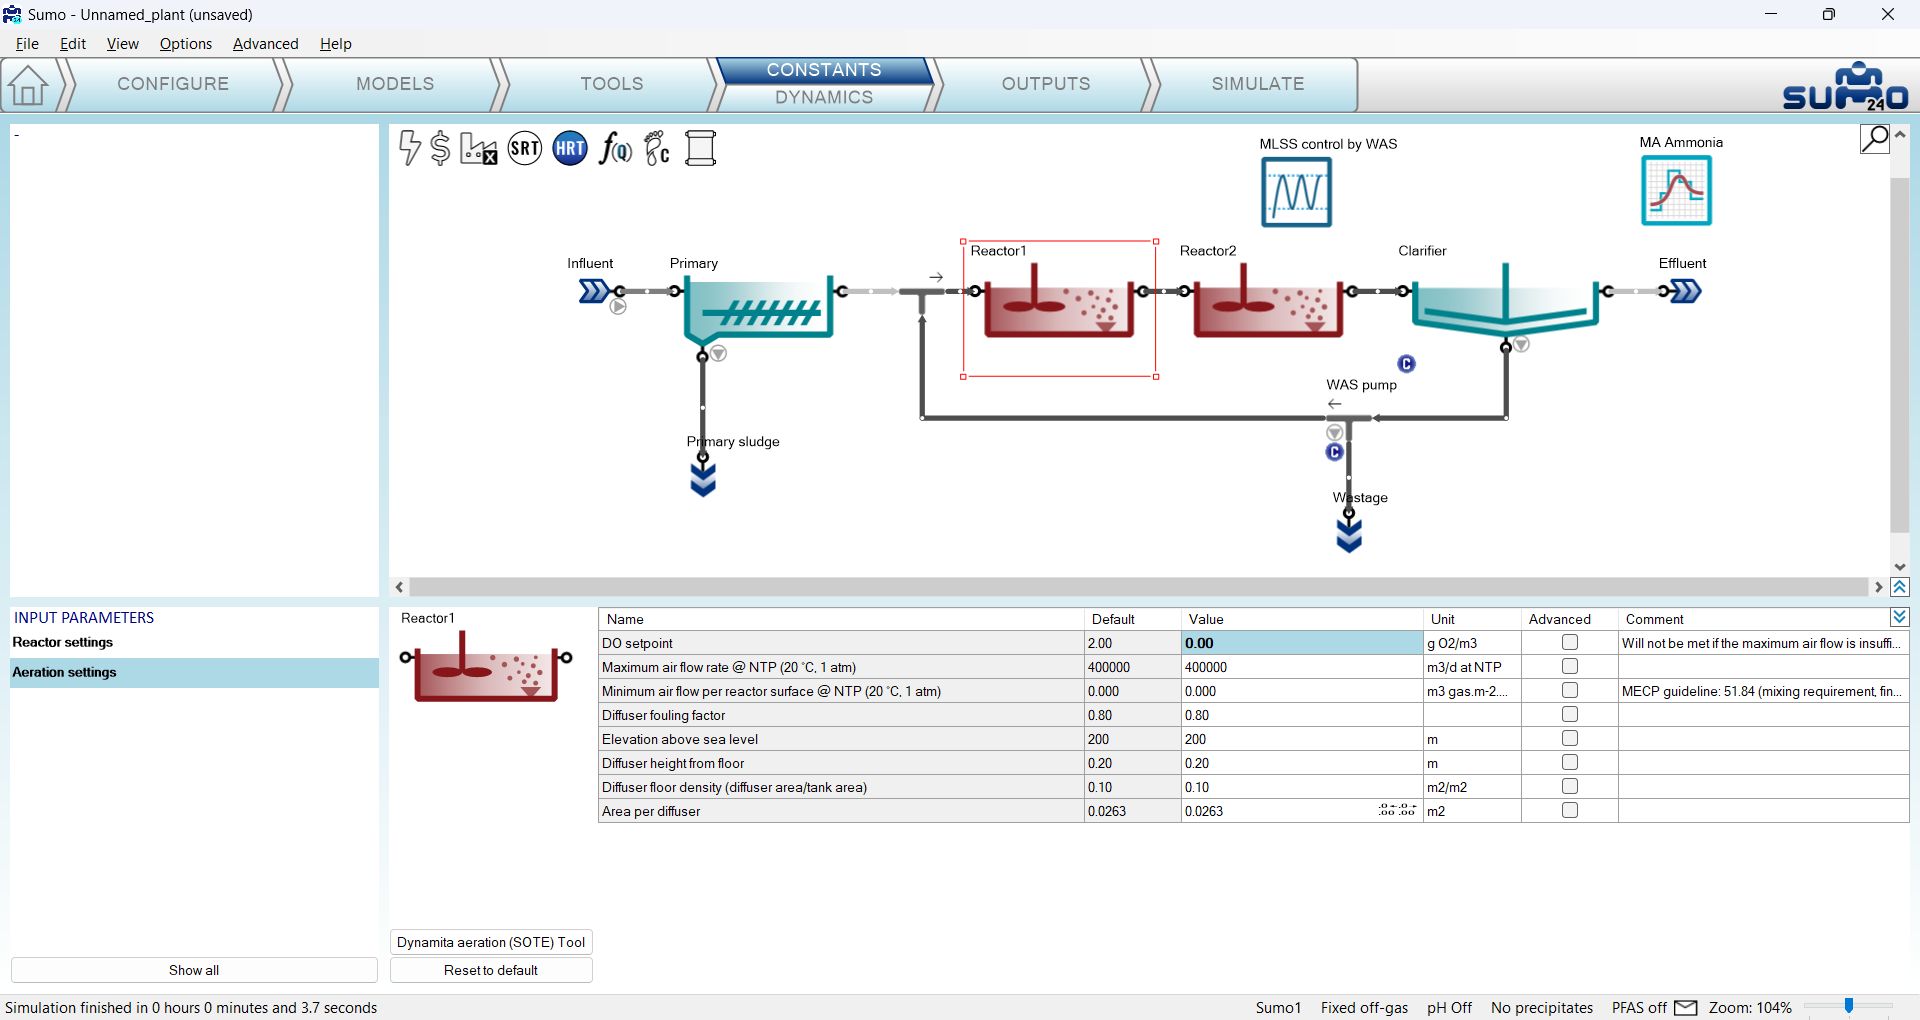Toggle Advanced checkbox for Minimum air flow
The image size is (1920, 1020).
(1570, 691)
